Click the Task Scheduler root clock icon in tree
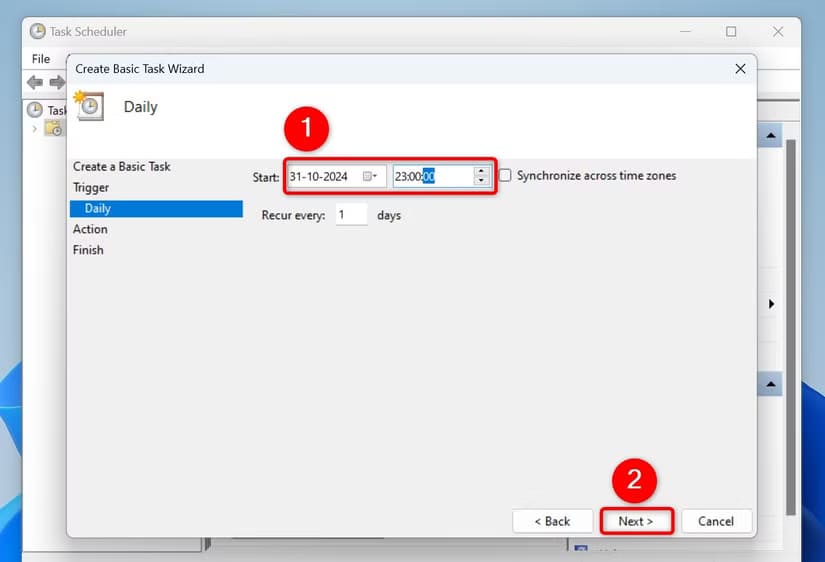This screenshot has height=562, width=825. 35,110
